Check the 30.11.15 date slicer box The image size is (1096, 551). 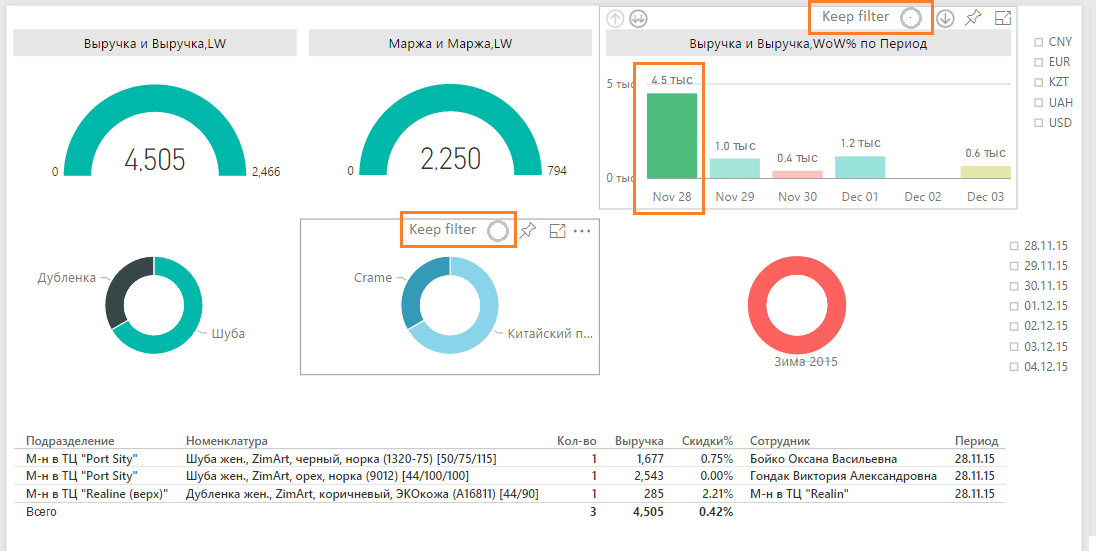click(x=1014, y=286)
